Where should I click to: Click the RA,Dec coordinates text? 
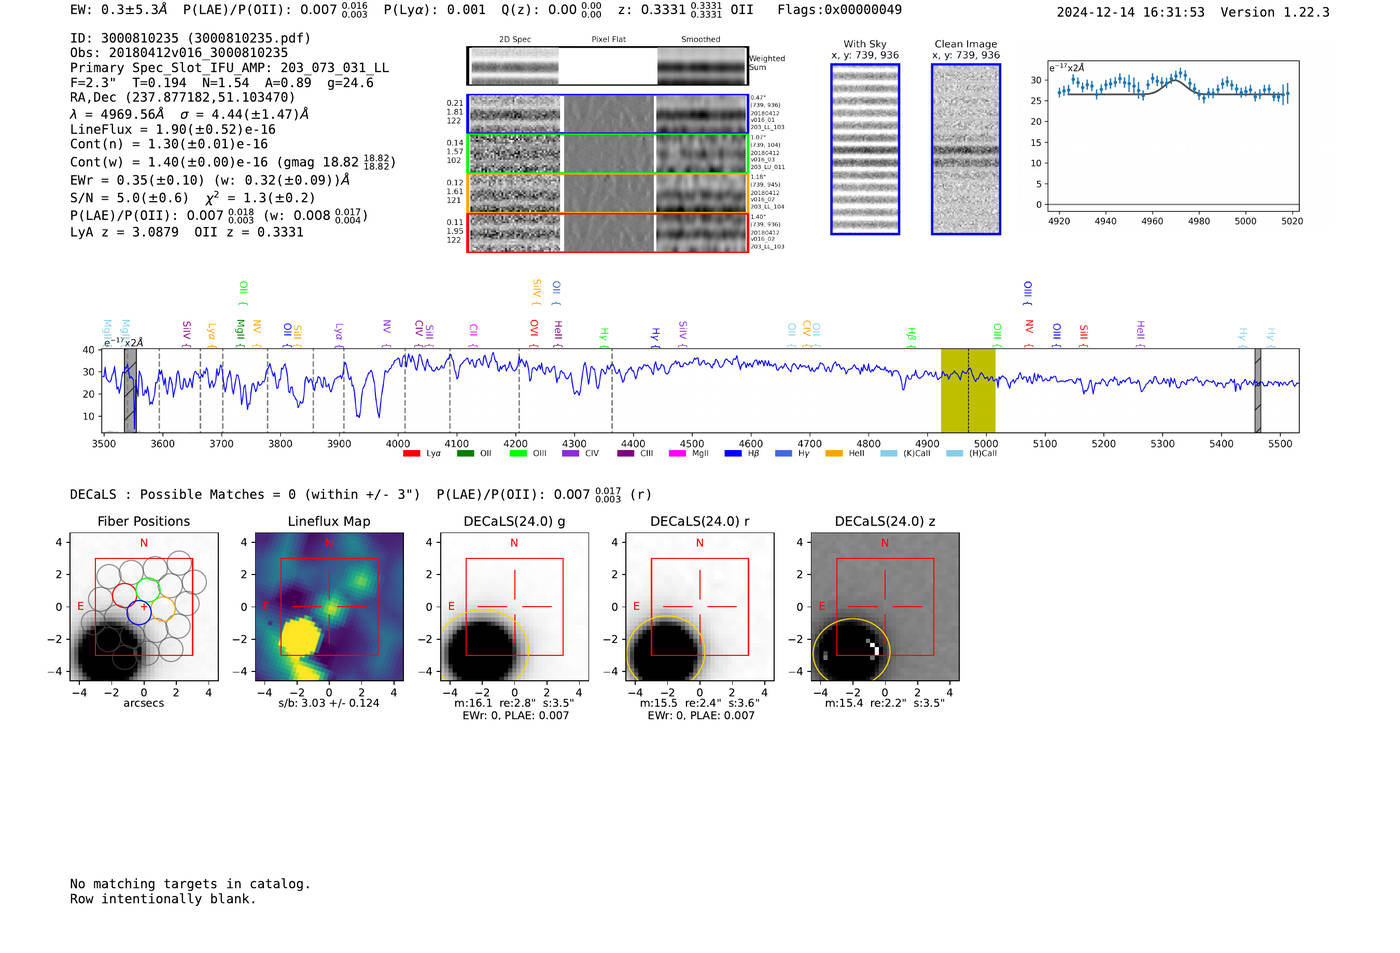[x=183, y=98]
